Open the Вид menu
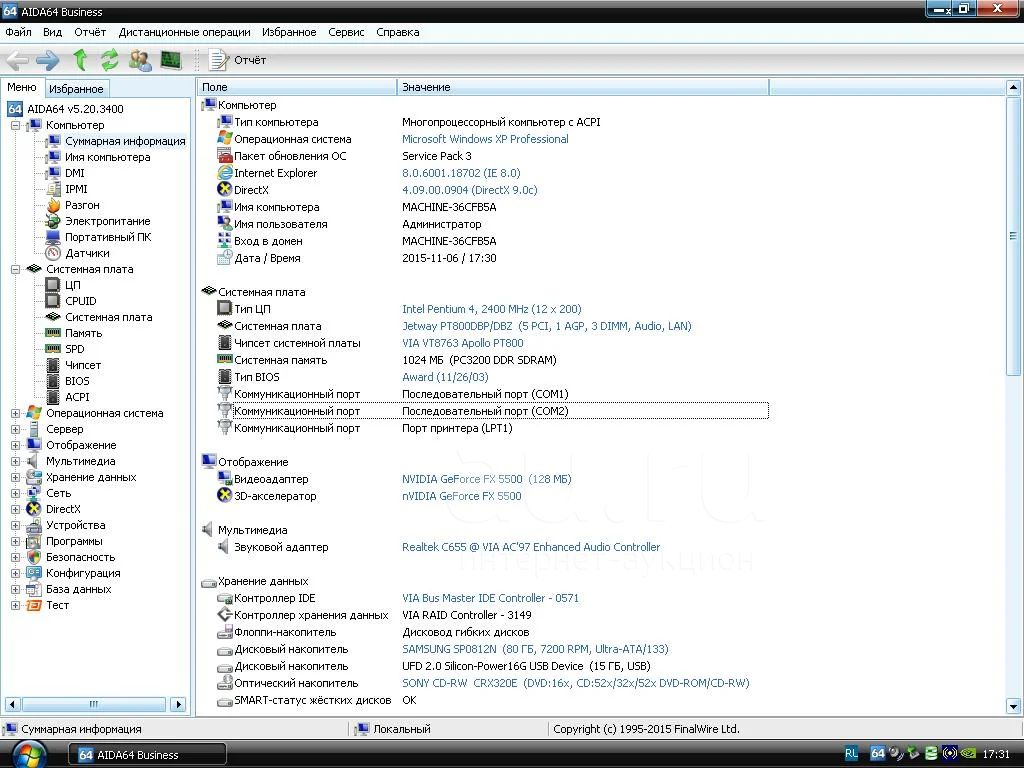Screen dimensions: 1024x768 tap(52, 32)
